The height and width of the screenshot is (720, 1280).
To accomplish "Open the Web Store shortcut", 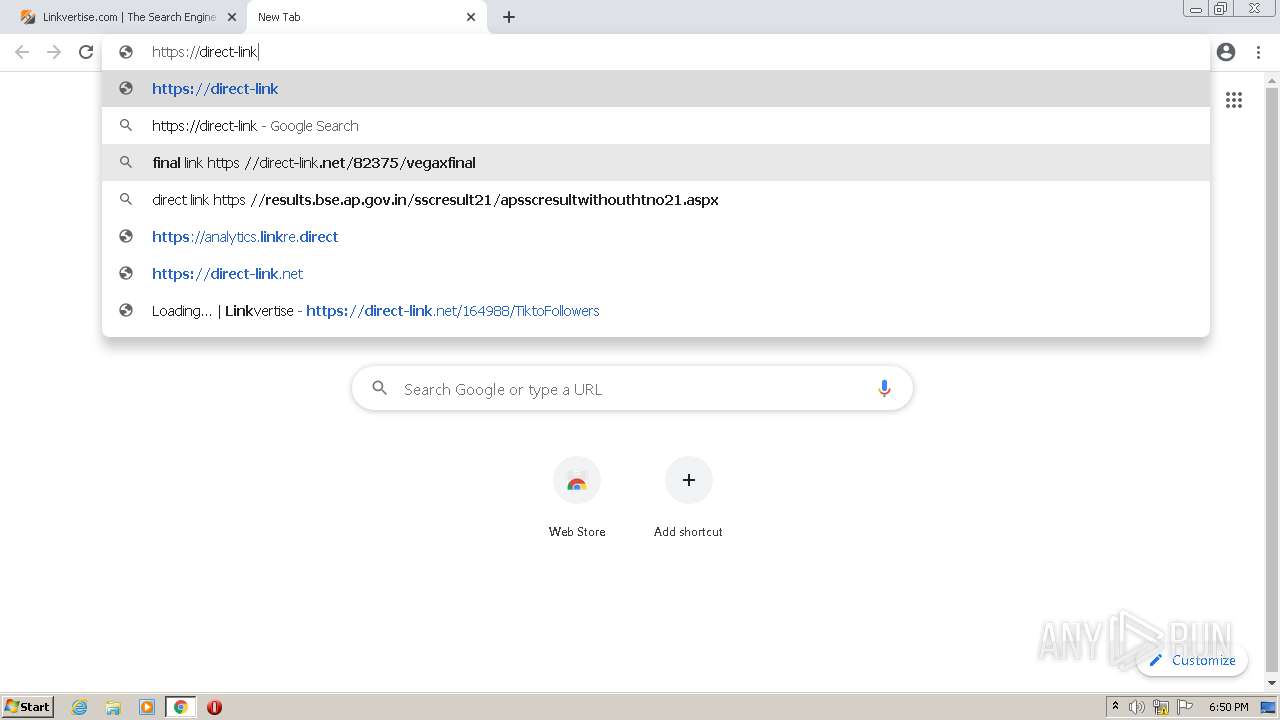I will click(577, 498).
